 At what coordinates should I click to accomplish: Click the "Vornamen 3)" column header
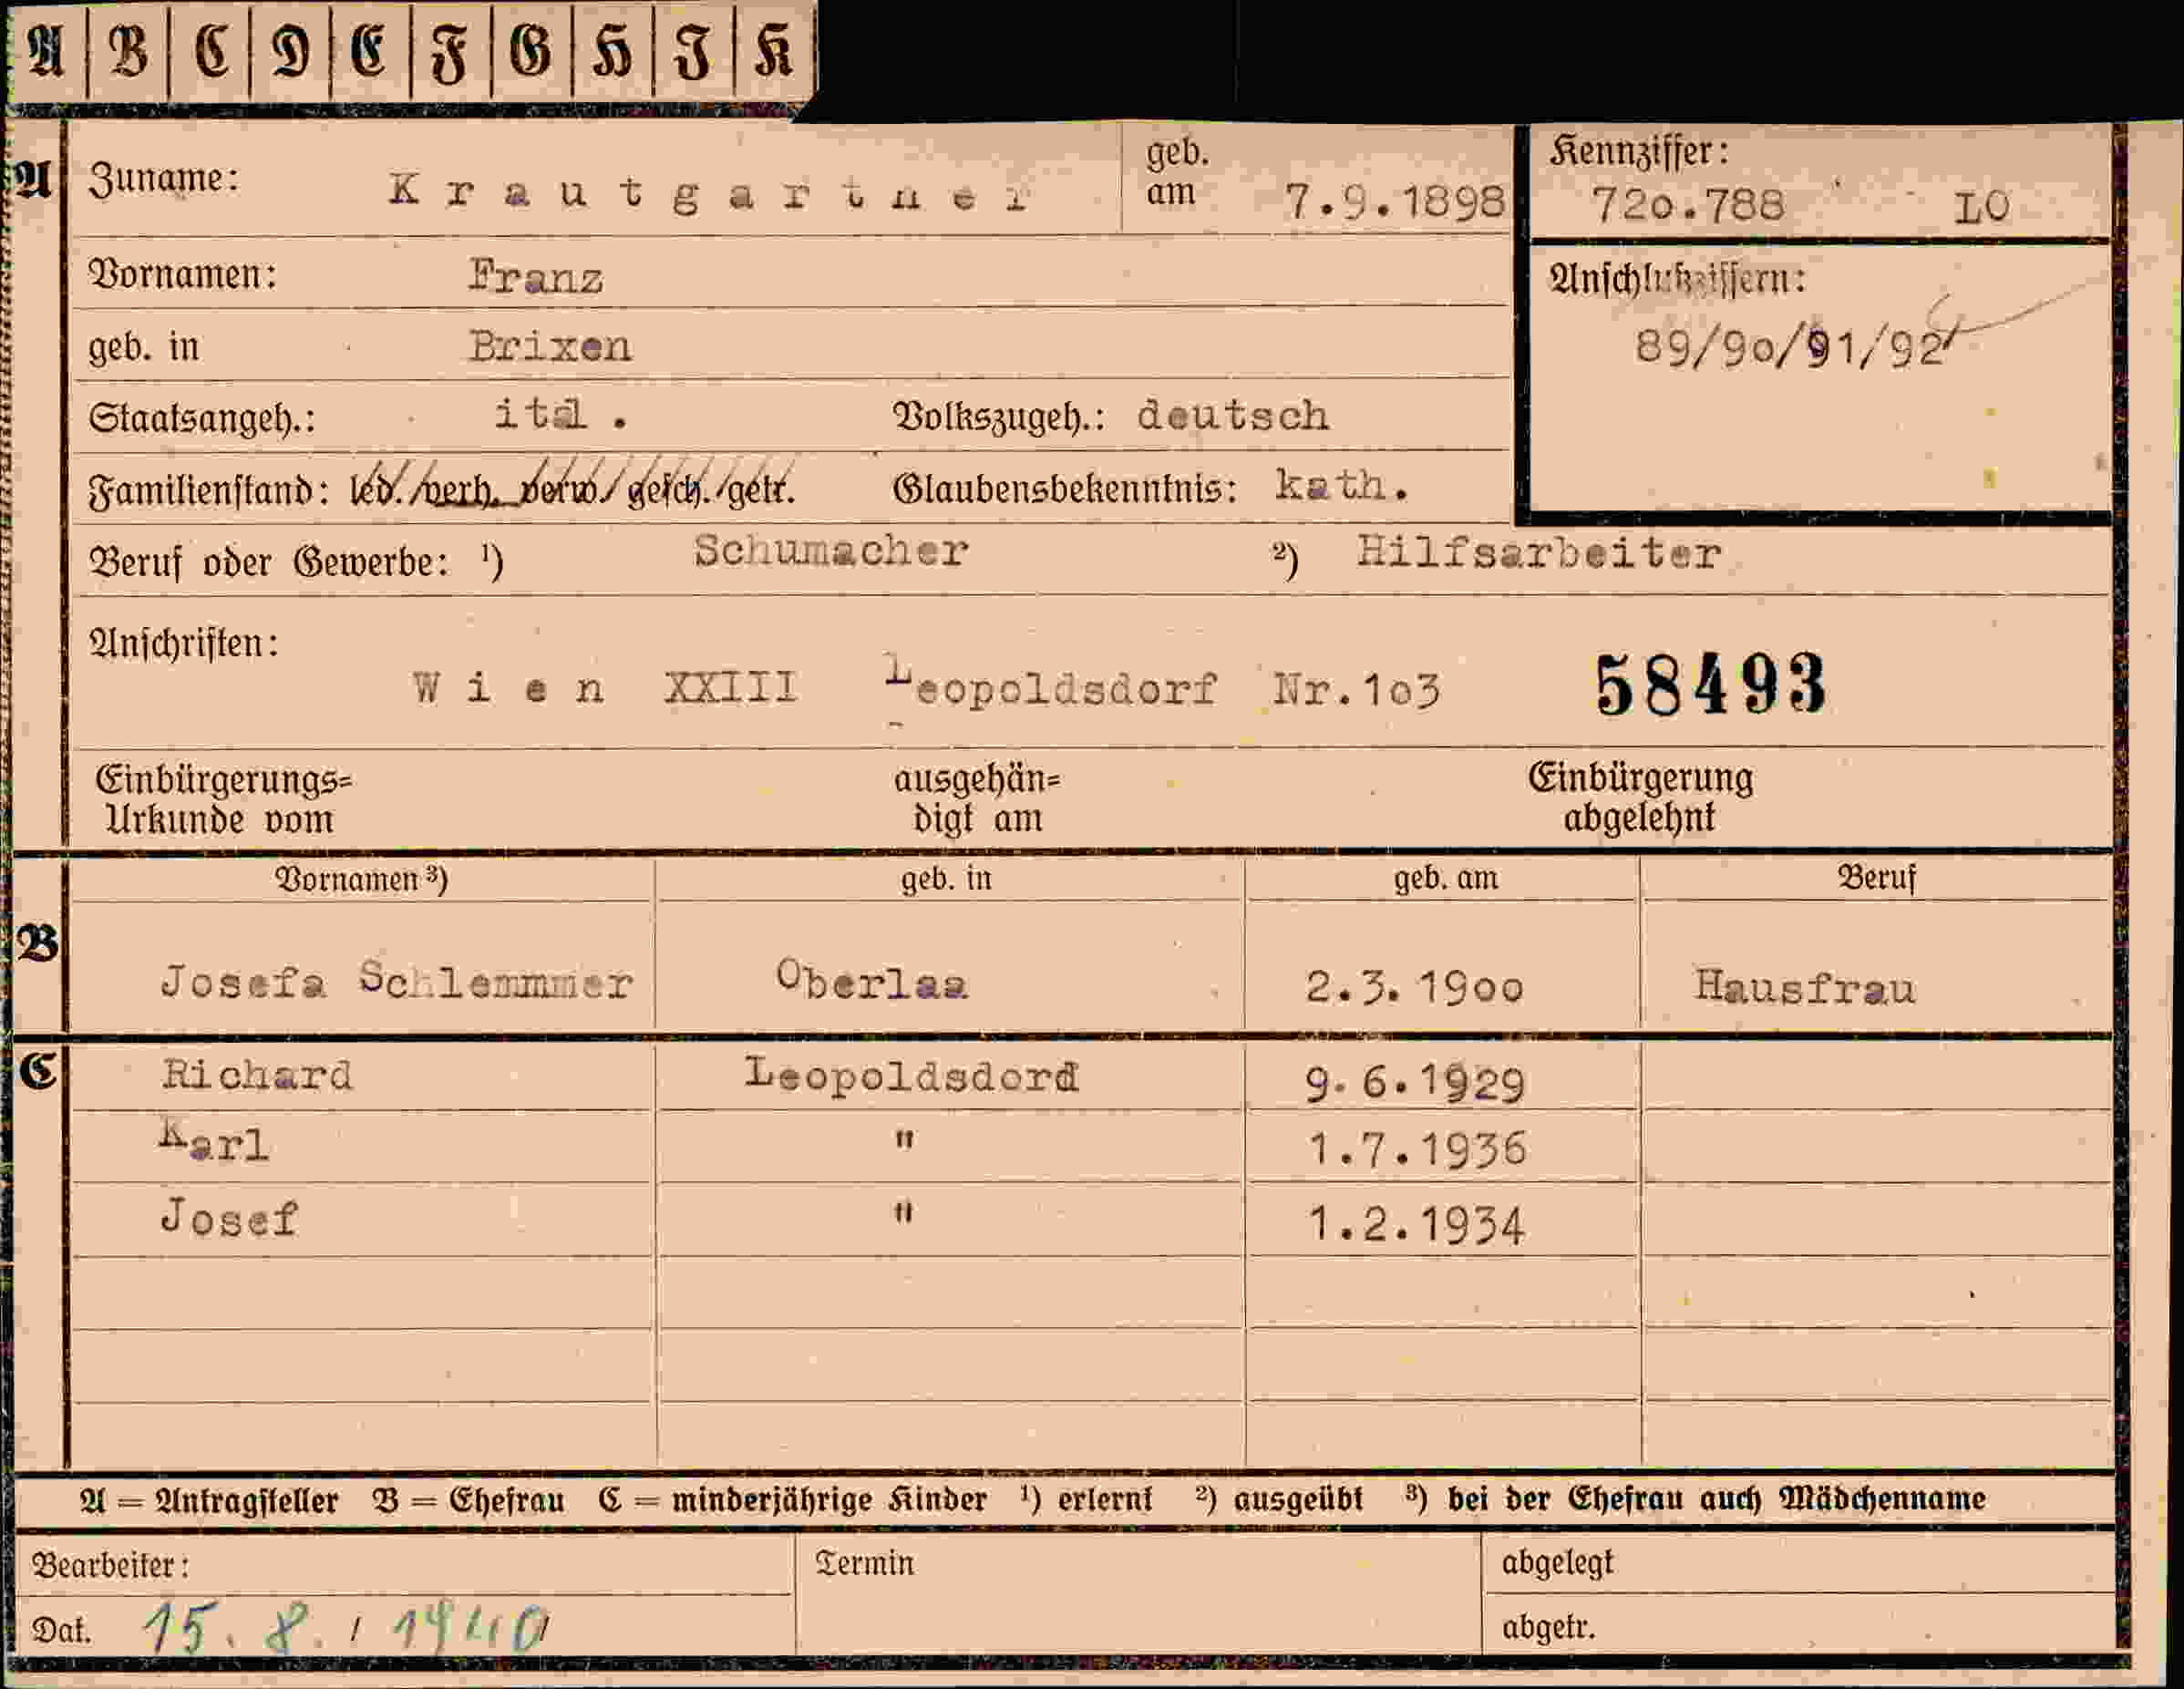361,879
